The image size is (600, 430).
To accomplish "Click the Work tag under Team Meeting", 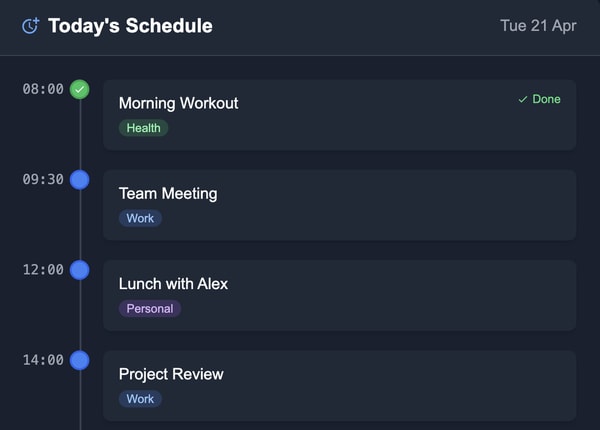I will tap(140, 218).
